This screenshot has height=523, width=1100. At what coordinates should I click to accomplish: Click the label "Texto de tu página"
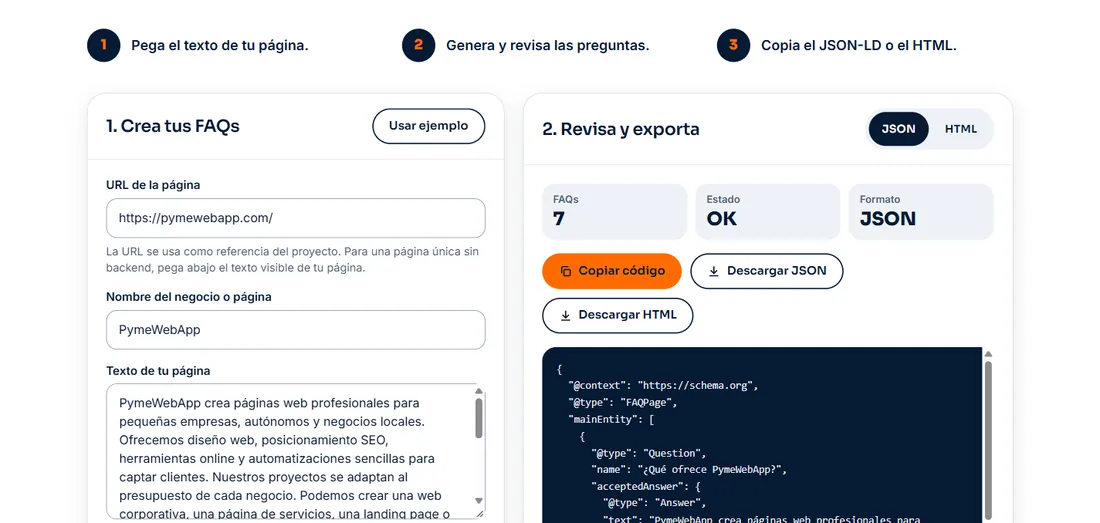[158, 371]
